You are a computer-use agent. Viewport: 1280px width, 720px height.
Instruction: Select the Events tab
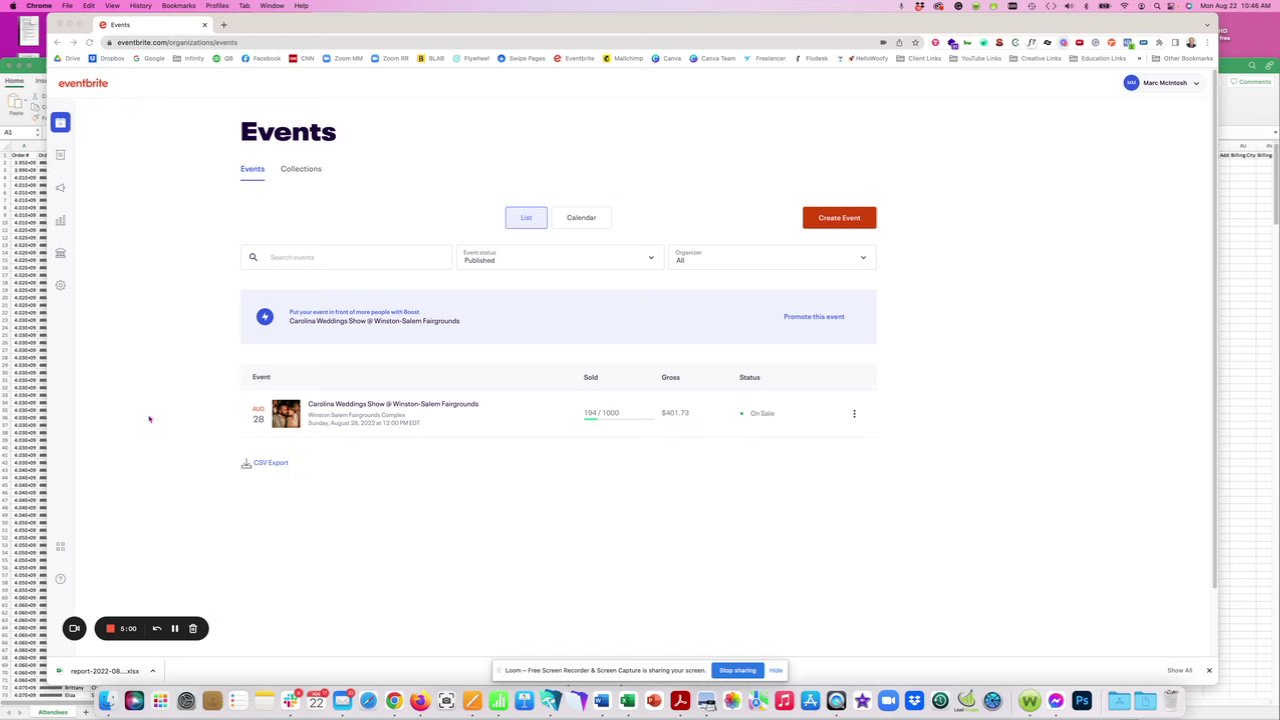pos(252,169)
